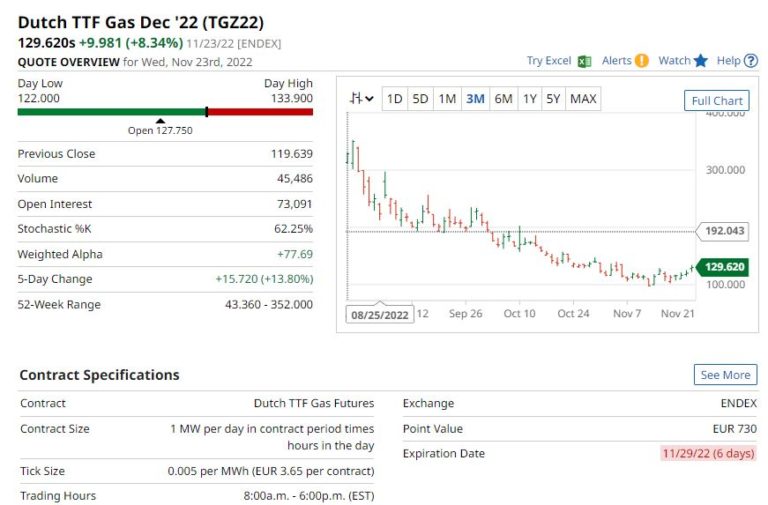Click the 08/25/2022 date marker on chart
This screenshot has width=768, height=505.
380,314
